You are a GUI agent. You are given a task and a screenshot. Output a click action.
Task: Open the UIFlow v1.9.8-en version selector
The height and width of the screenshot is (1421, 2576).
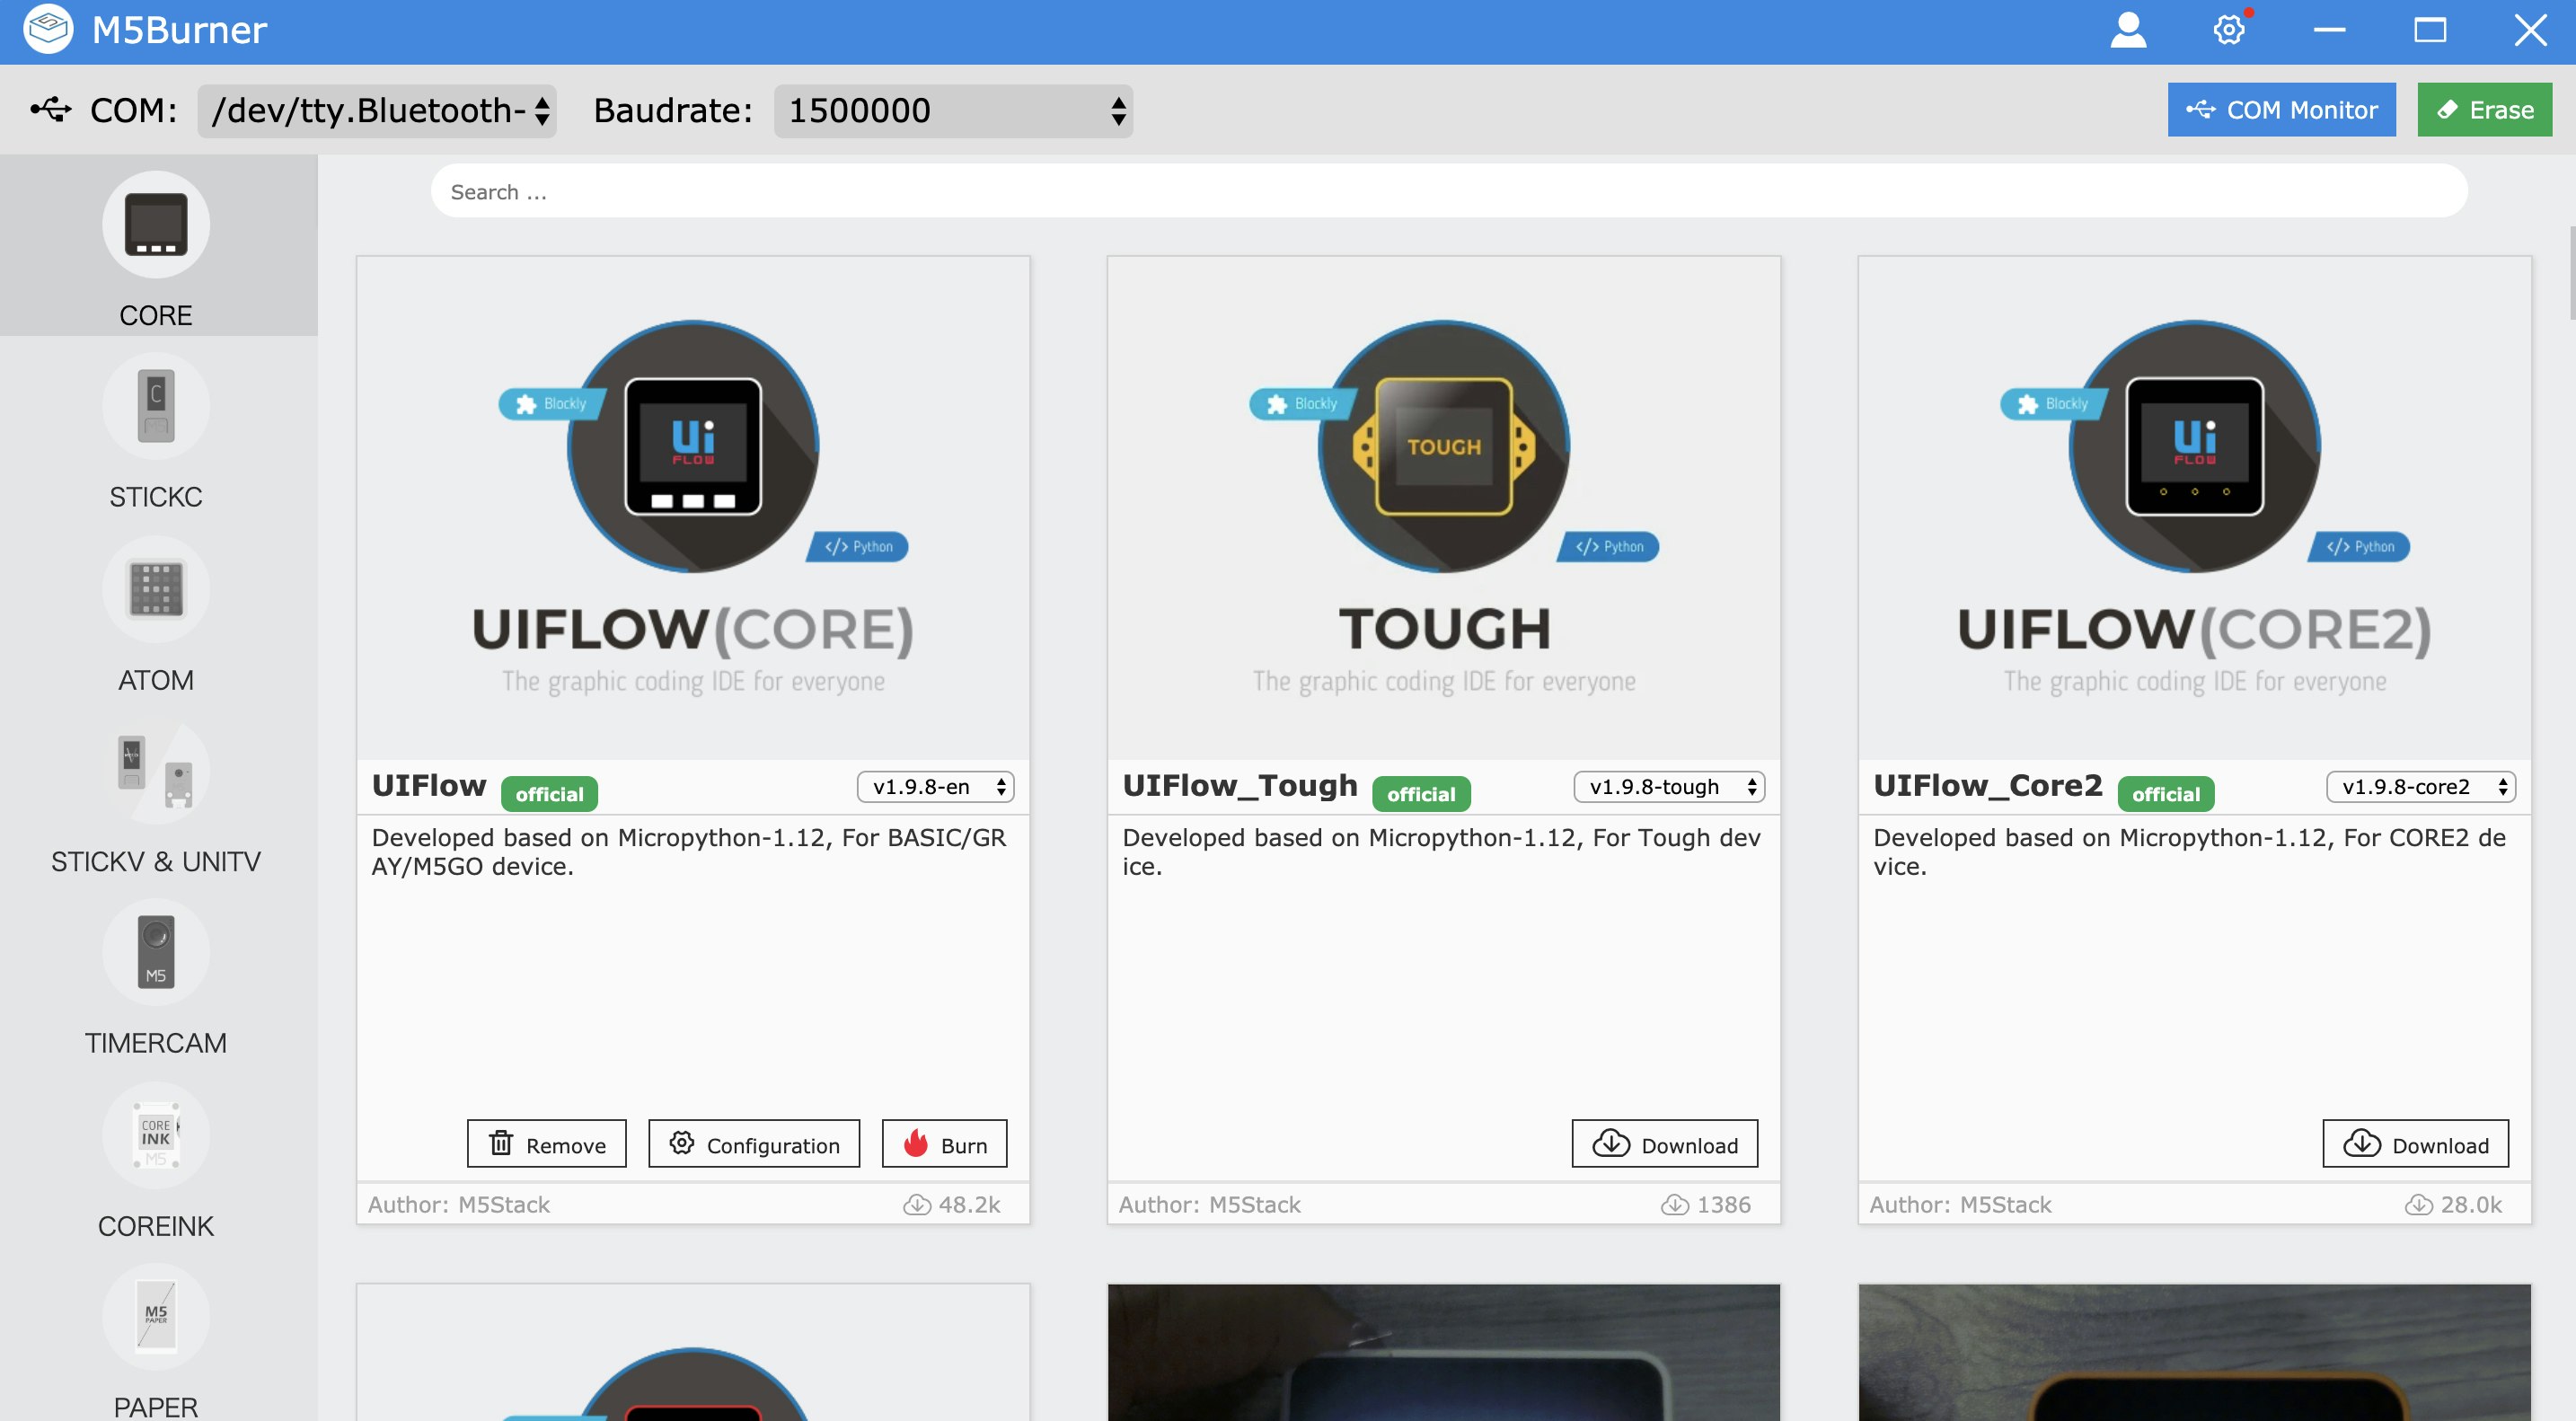click(x=935, y=787)
